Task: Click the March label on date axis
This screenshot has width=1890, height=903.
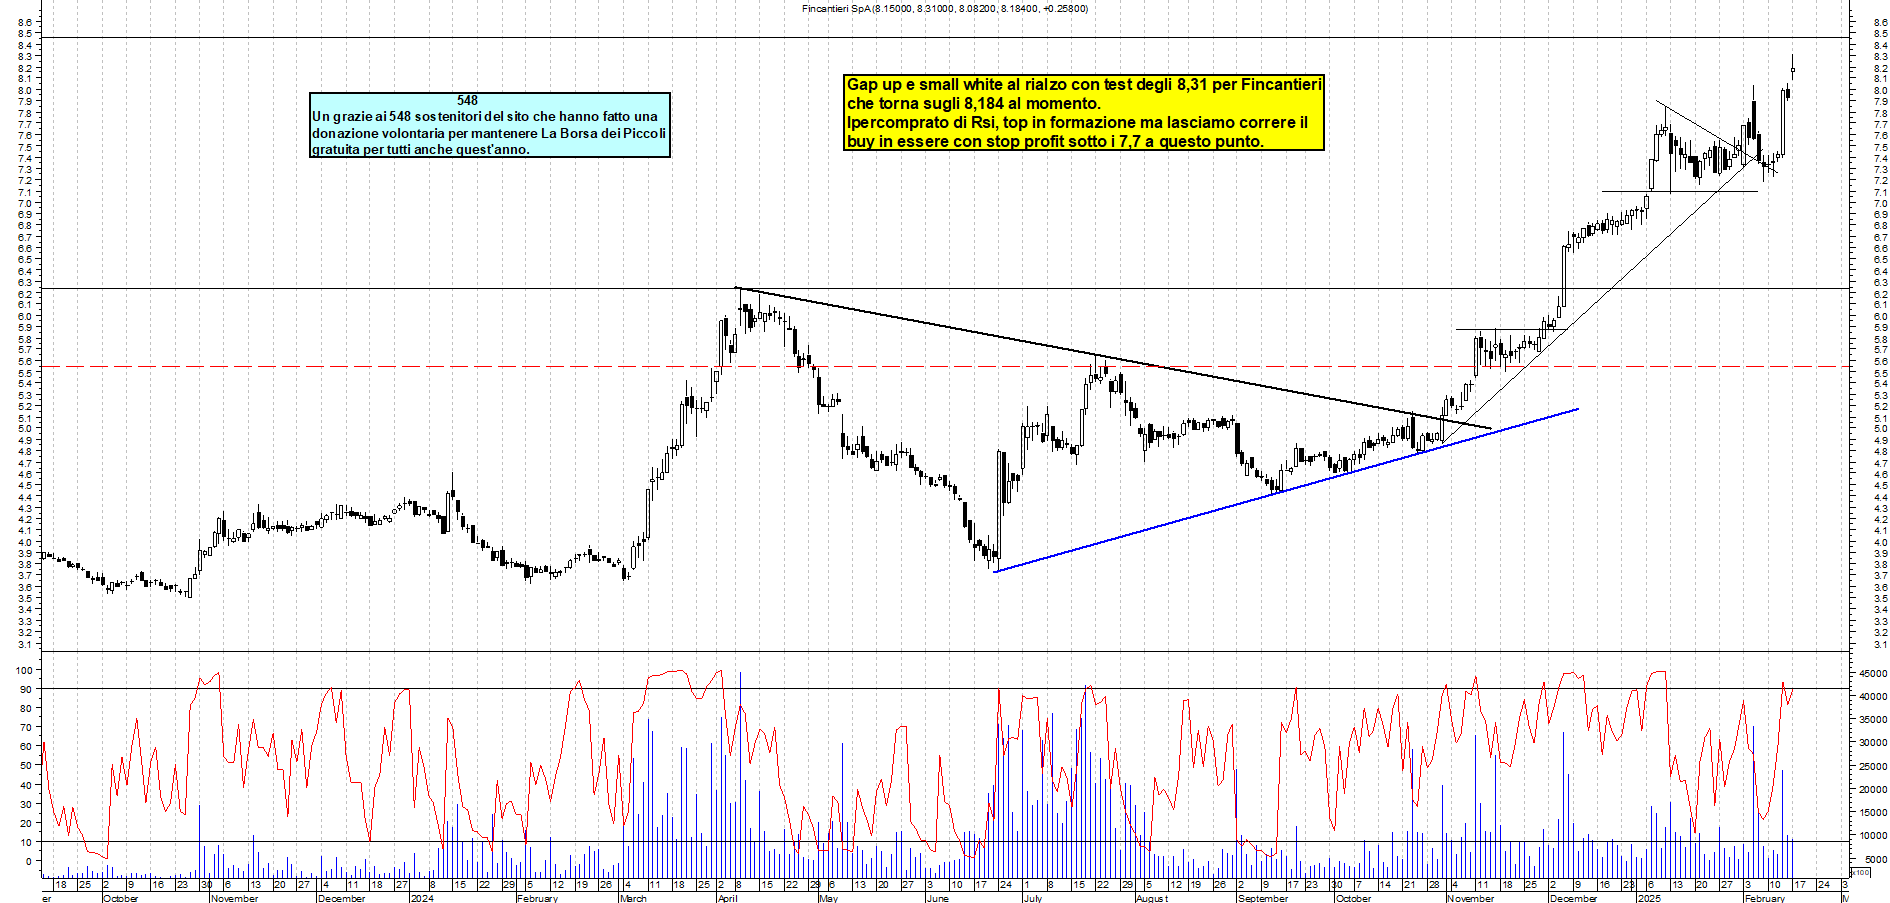Action: (633, 898)
